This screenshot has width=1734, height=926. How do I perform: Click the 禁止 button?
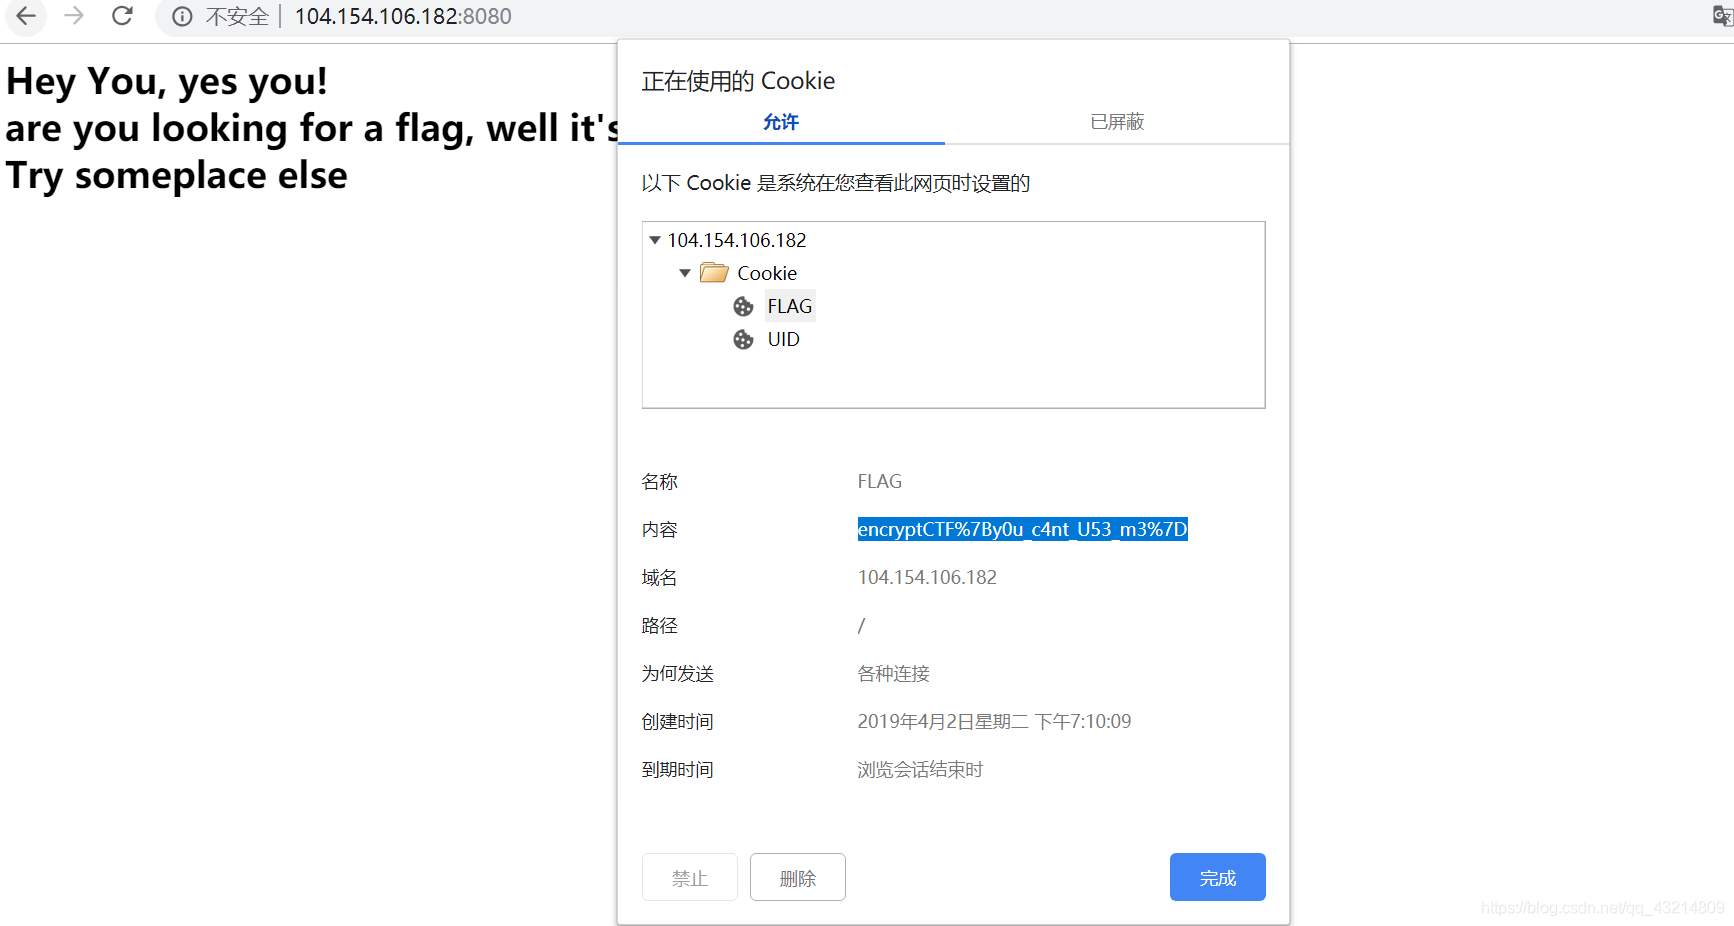690,877
